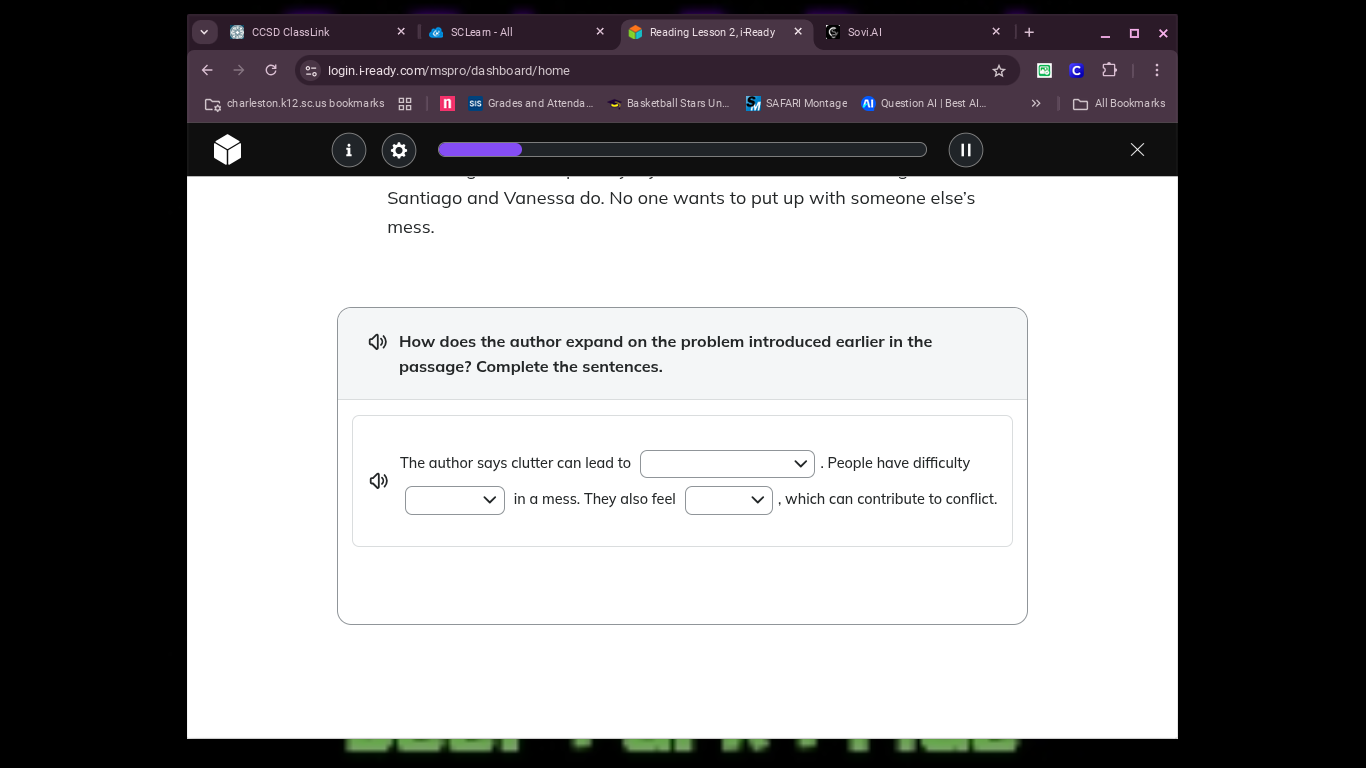Open the Grades and Attendance bookmark

point(530,104)
